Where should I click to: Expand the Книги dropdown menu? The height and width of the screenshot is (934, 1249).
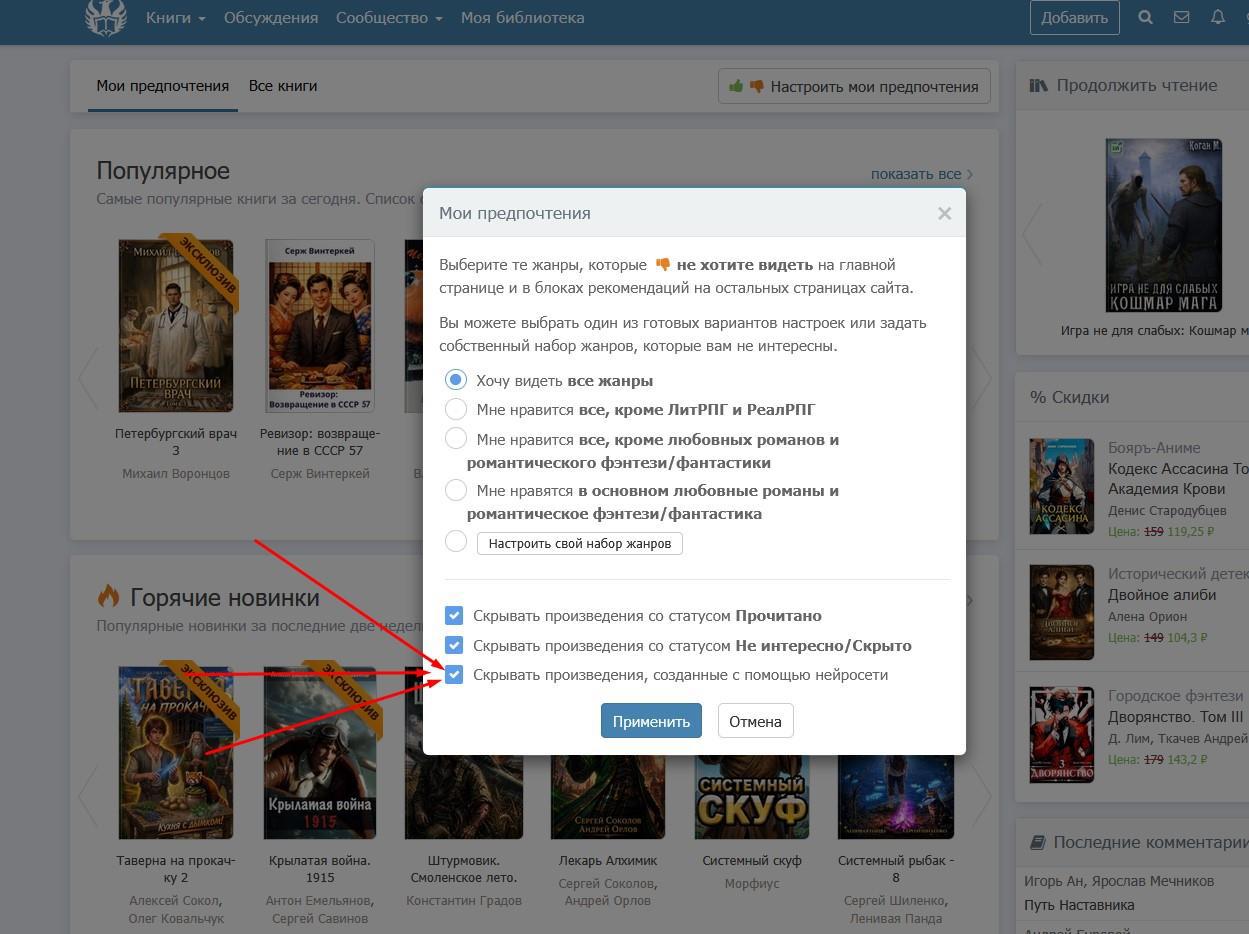[175, 18]
